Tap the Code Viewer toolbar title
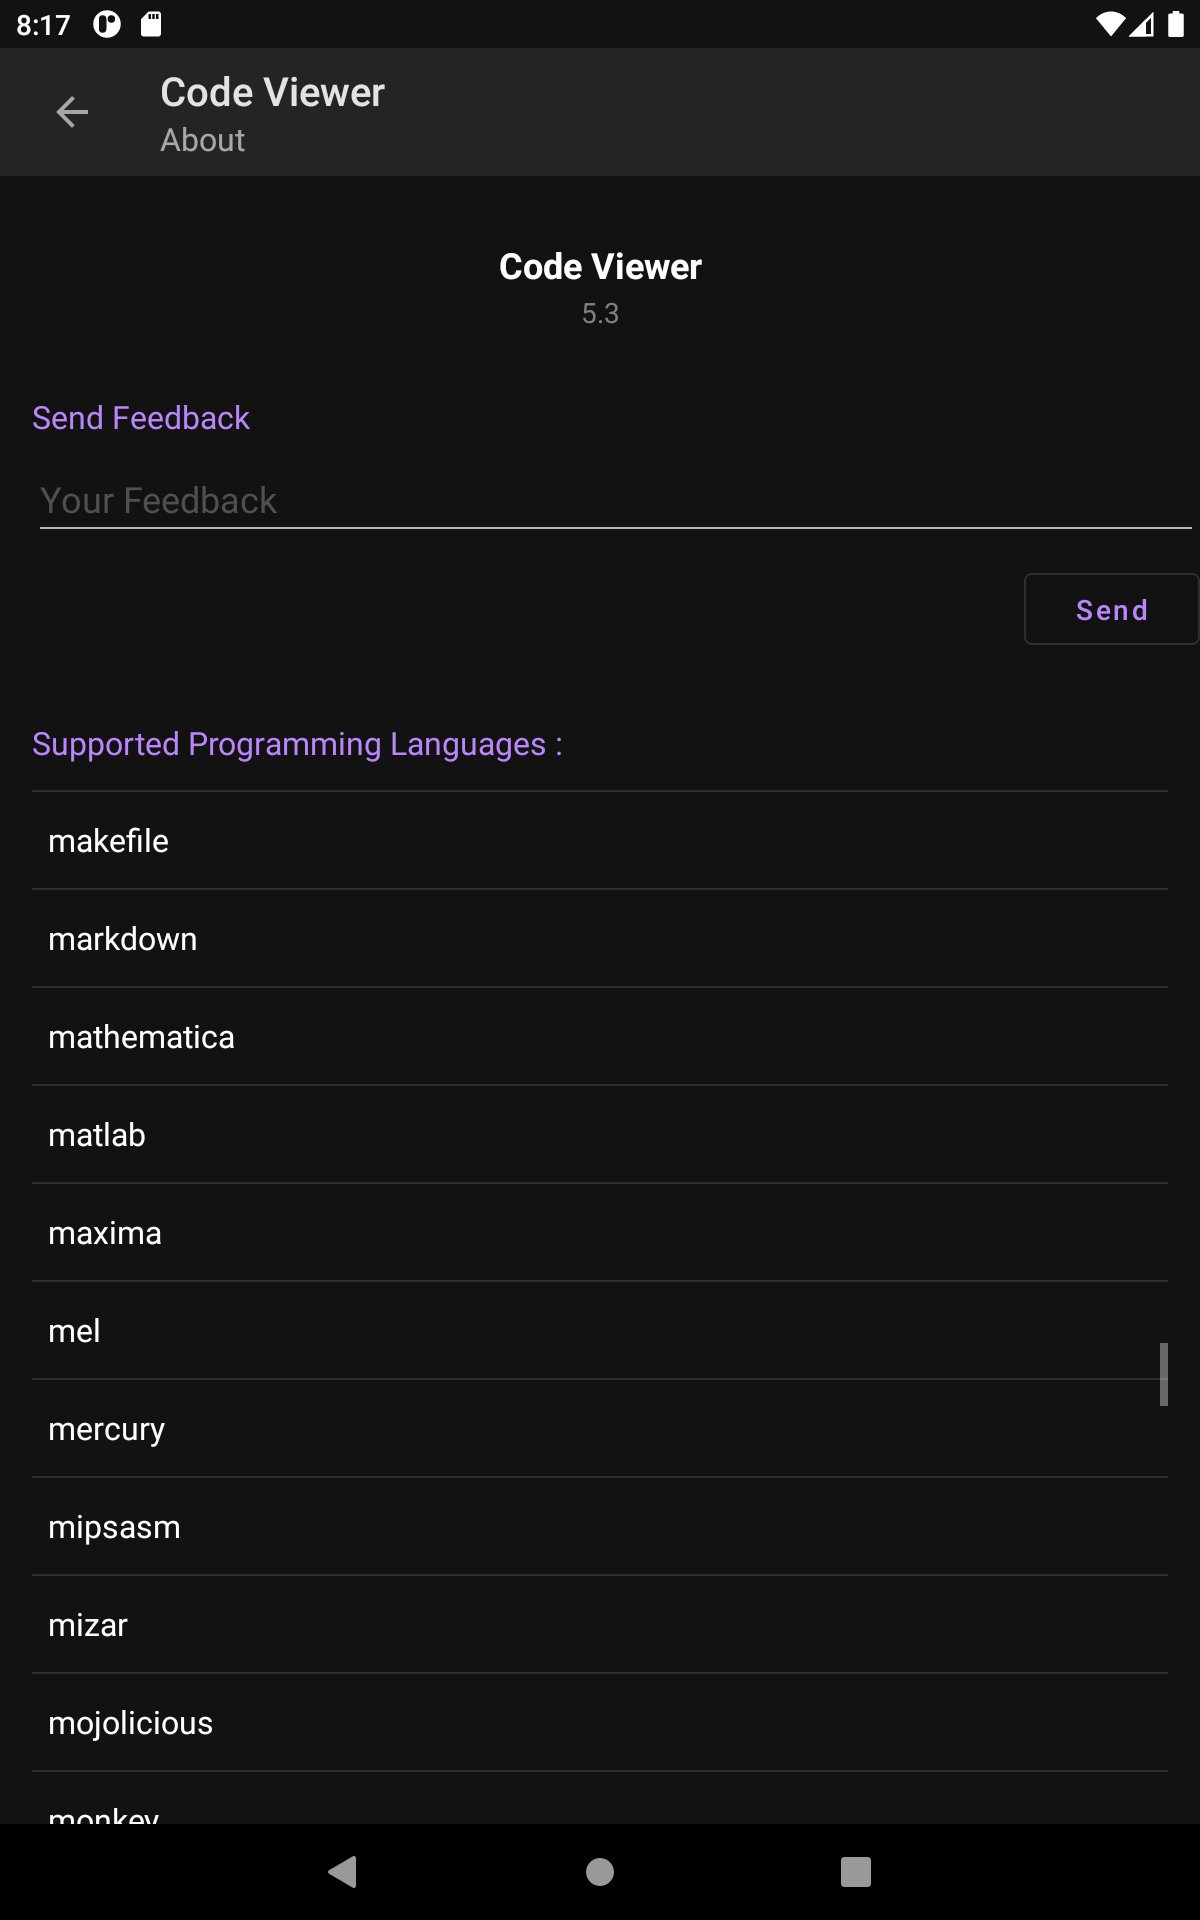The image size is (1200, 1920). pos(272,93)
